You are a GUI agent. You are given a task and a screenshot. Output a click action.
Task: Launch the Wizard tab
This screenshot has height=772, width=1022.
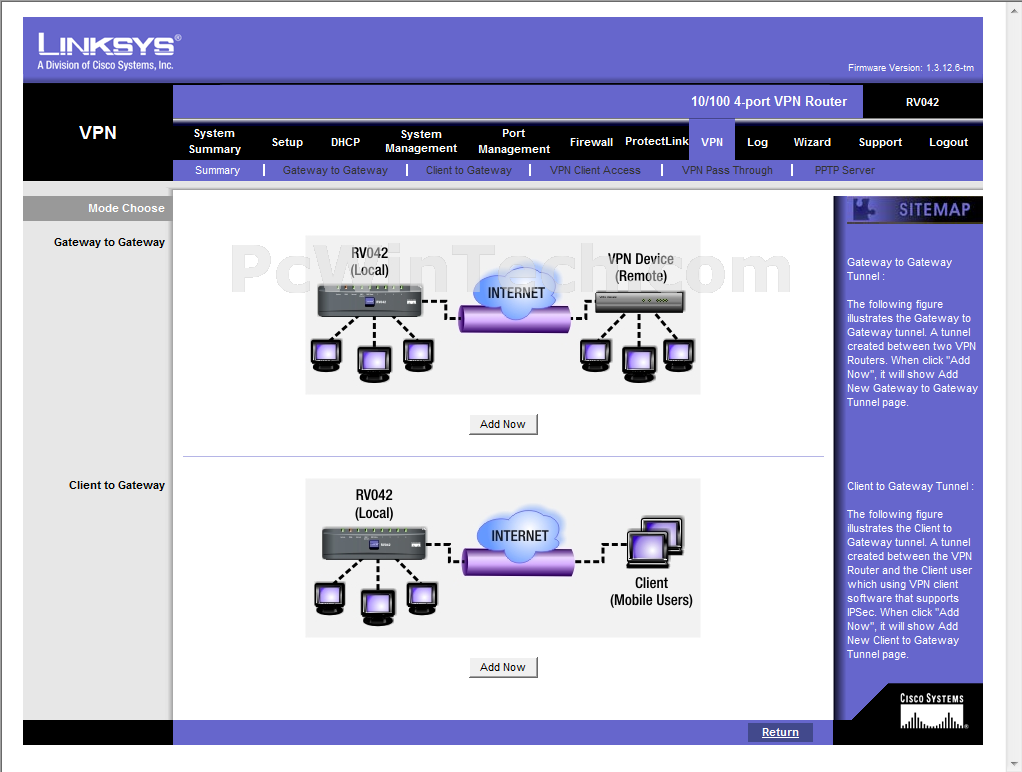[812, 142]
